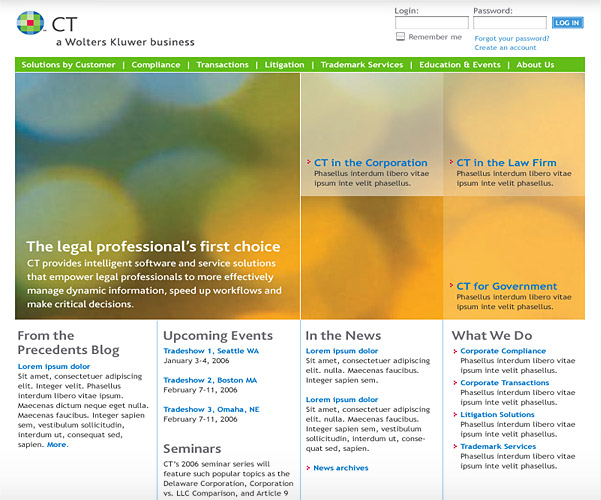
Task: Open Tradeshow 3, Omaha, NE event
Action: [211, 409]
